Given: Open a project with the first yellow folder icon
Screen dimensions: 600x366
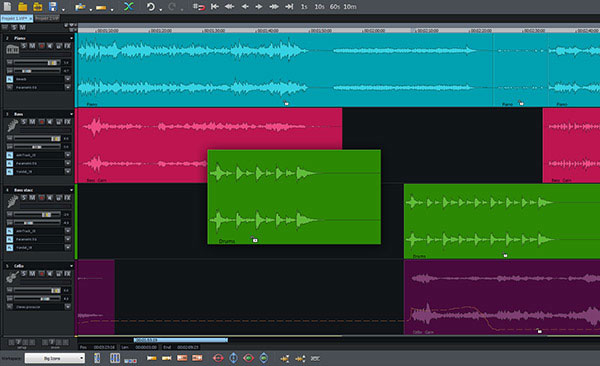Looking at the screenshot, I should [x=23, y=7].
